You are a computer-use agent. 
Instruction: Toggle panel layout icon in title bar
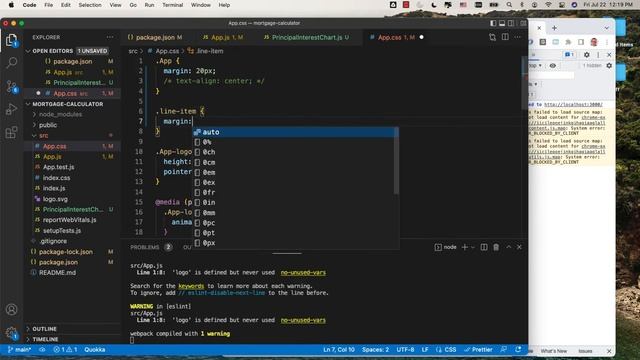[502, 23]
